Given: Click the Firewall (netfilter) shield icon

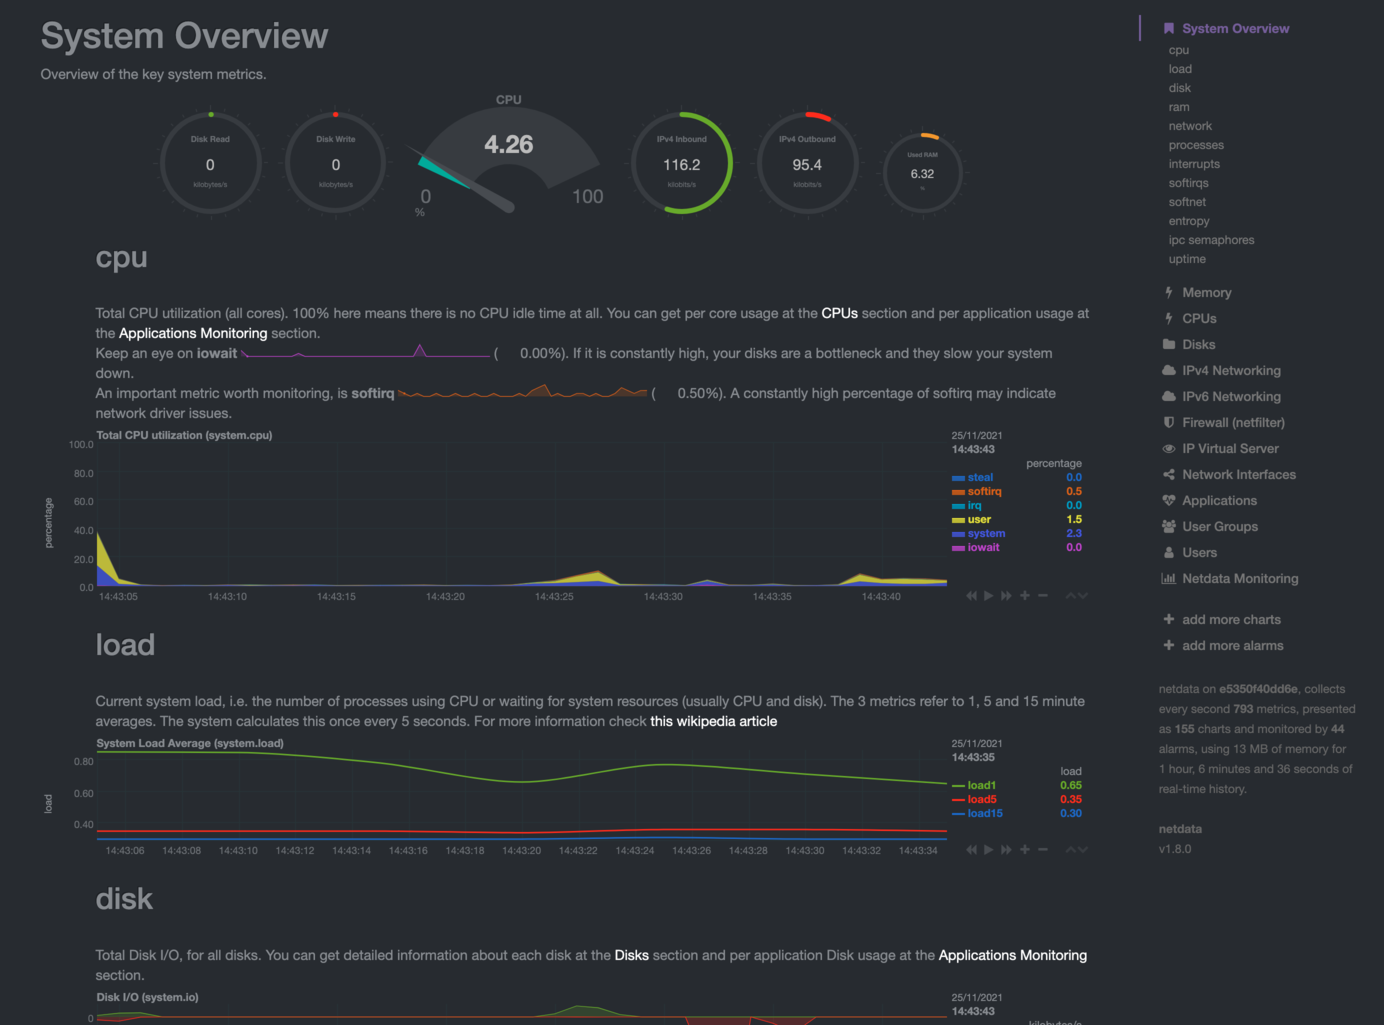Looking at the screenshot, I should [1168, 423].
